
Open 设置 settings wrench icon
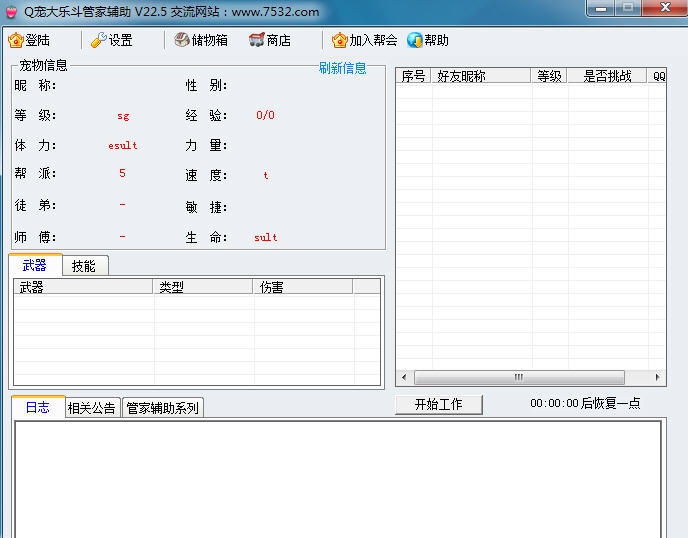tap(99, 40)
